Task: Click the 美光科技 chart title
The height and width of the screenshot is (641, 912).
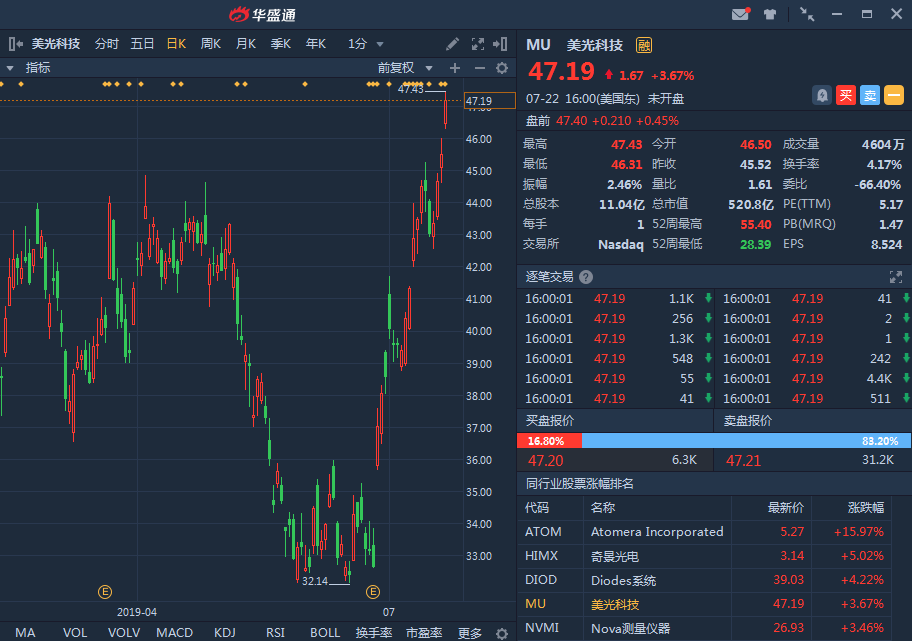Action: 55,44
